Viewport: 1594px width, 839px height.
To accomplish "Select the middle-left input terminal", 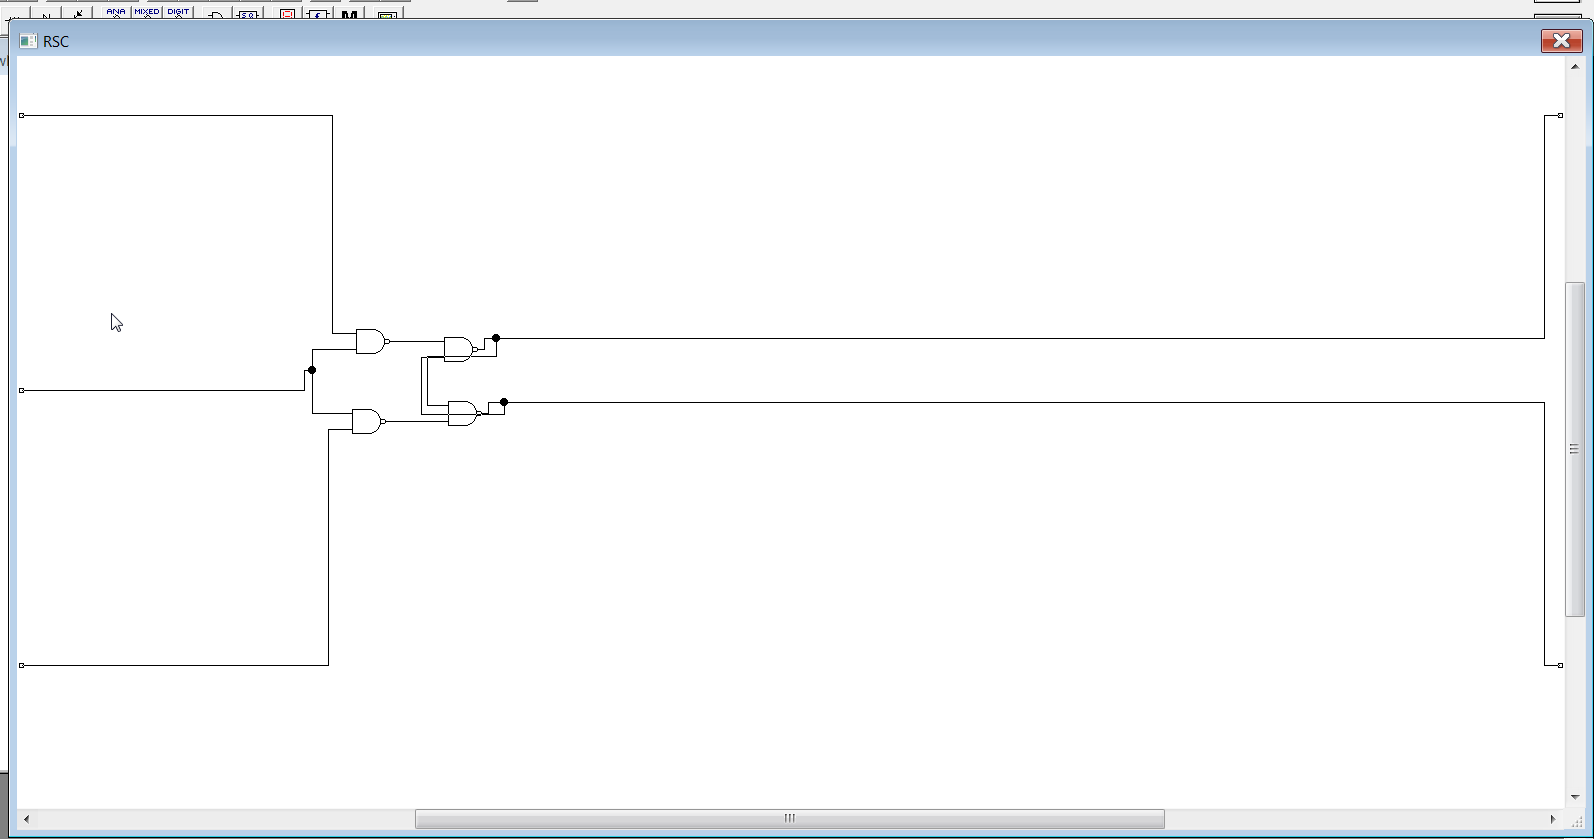I will click(22, 390).
